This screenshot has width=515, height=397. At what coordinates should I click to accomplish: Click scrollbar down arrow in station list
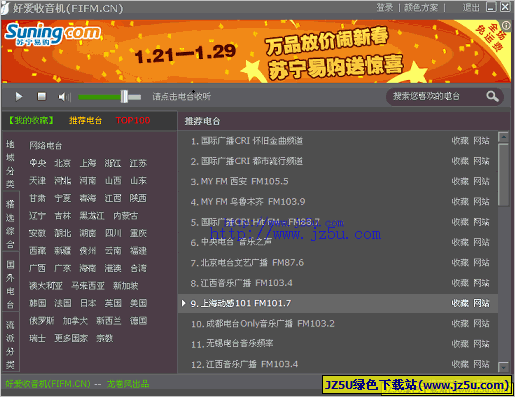503,367
